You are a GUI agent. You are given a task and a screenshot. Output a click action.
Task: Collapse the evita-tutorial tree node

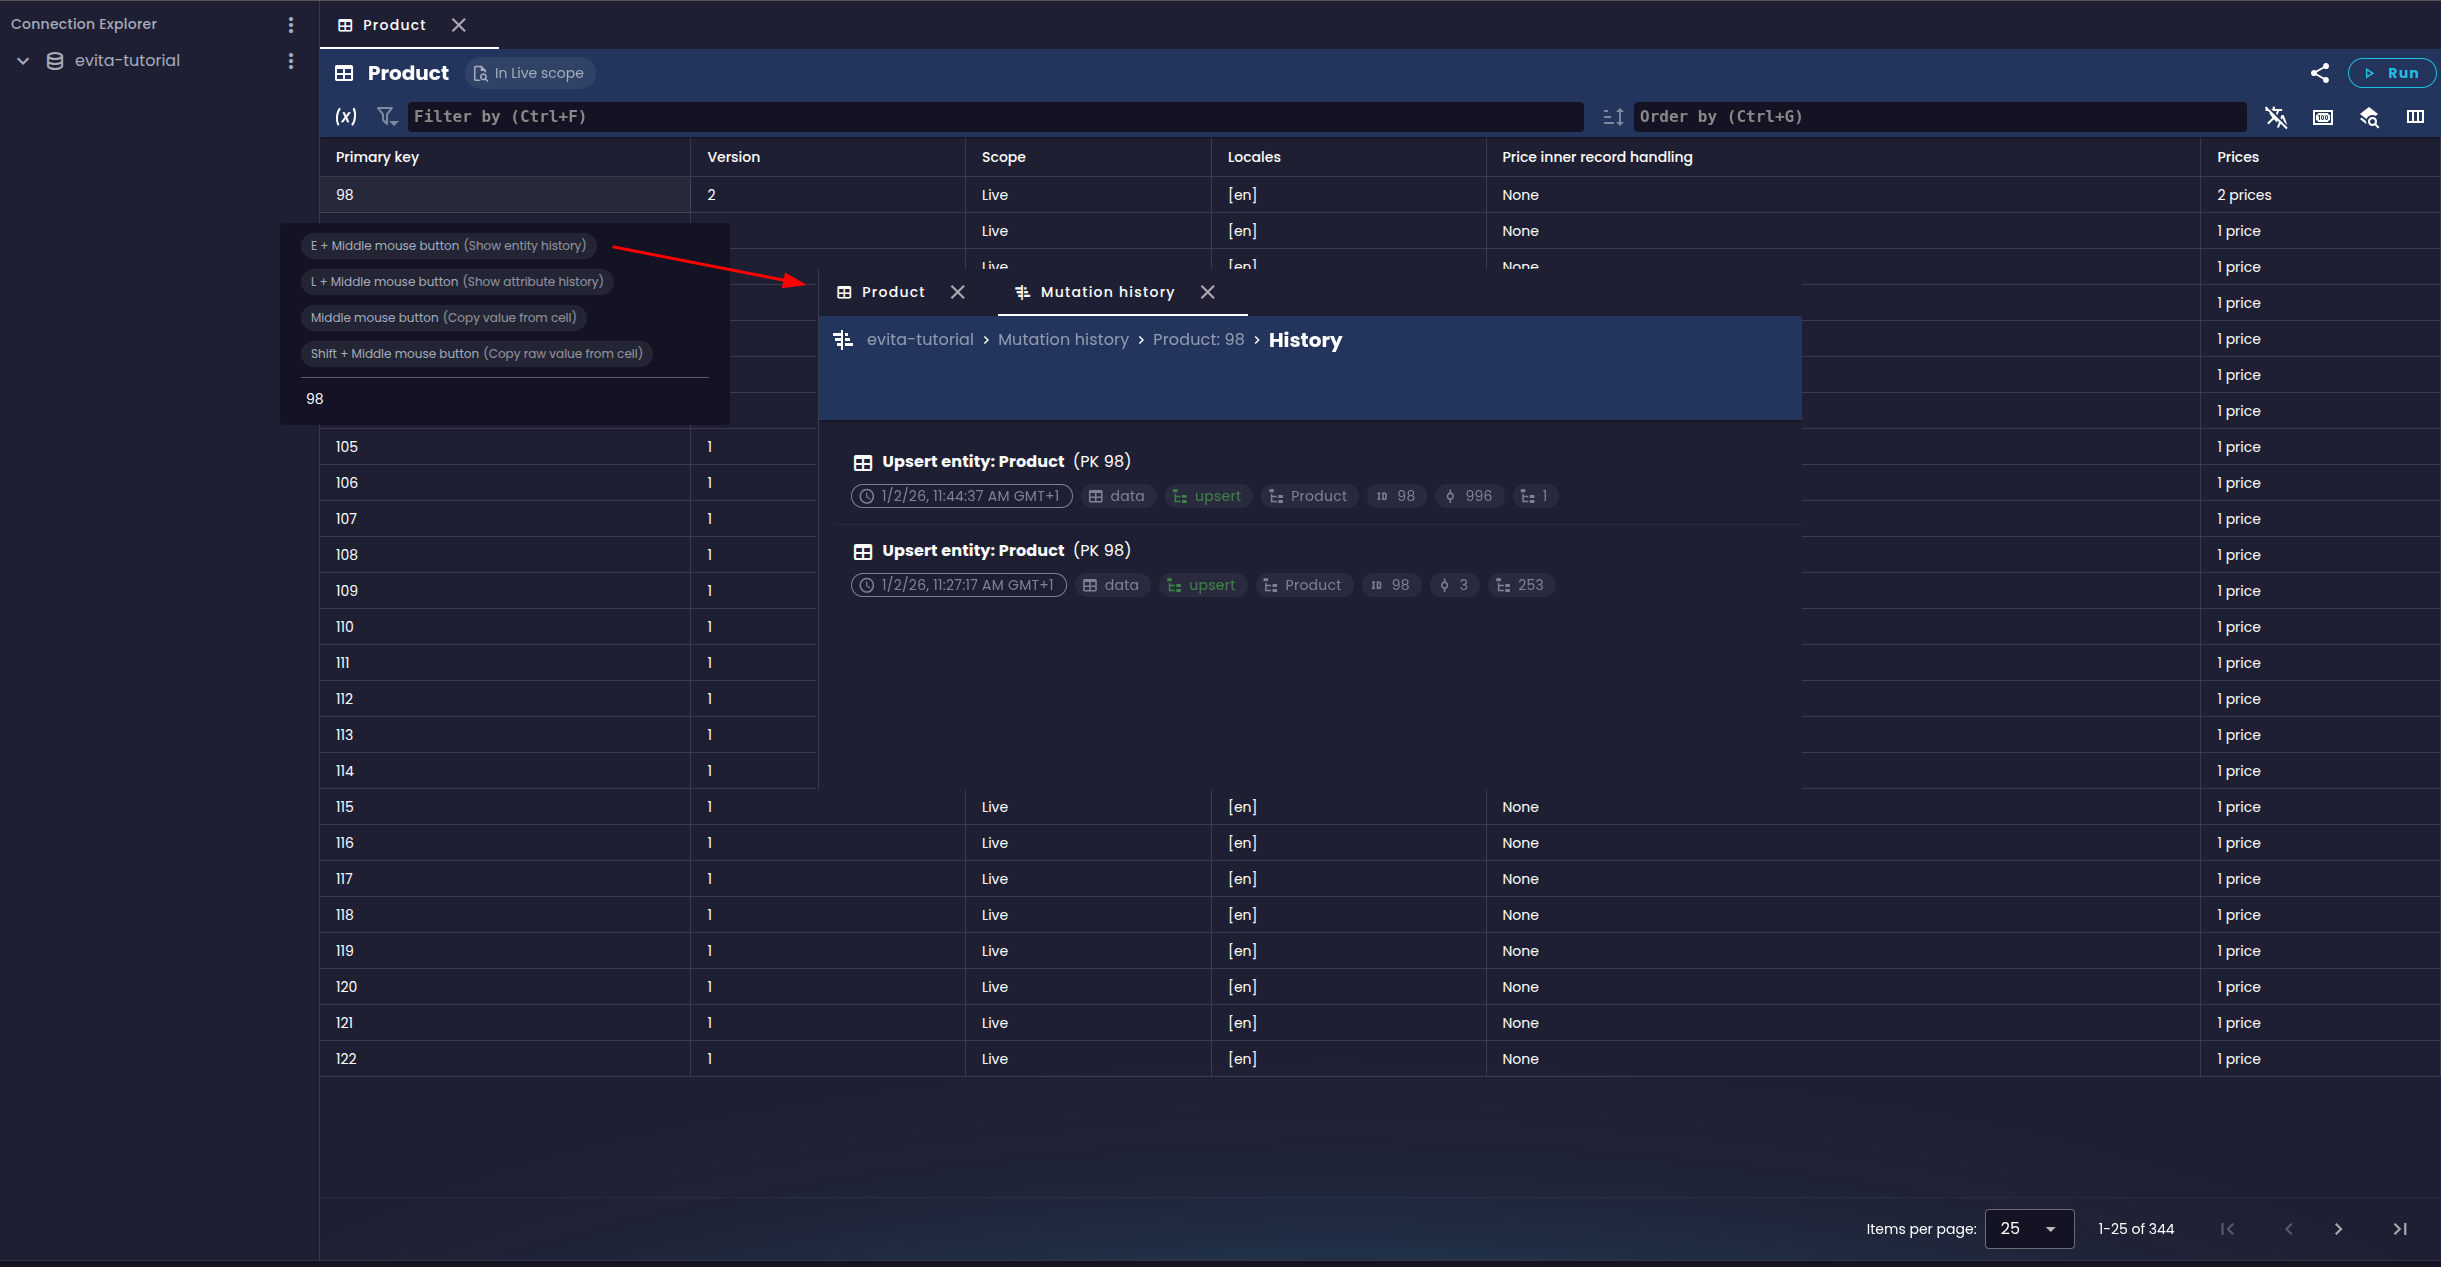23,61
